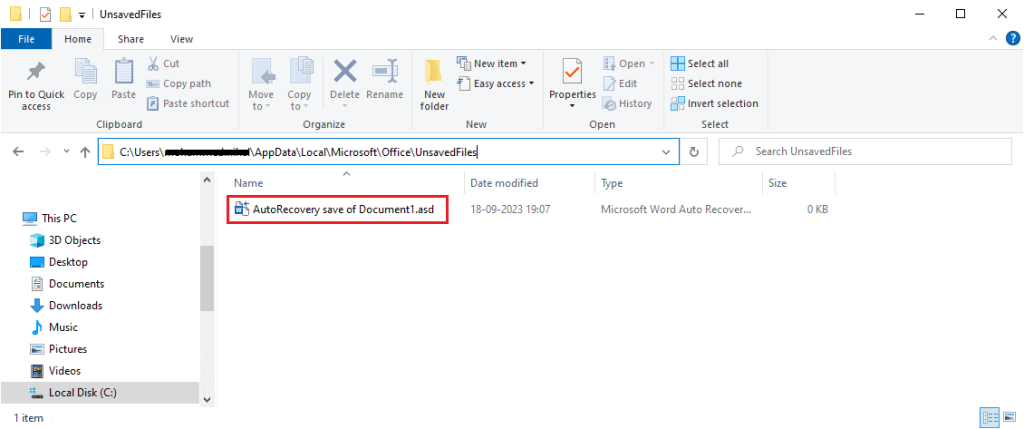Choose Paste shortcut in Clipboard group
The width and height of the screenshot is (1024, 429).
(188, 103)
